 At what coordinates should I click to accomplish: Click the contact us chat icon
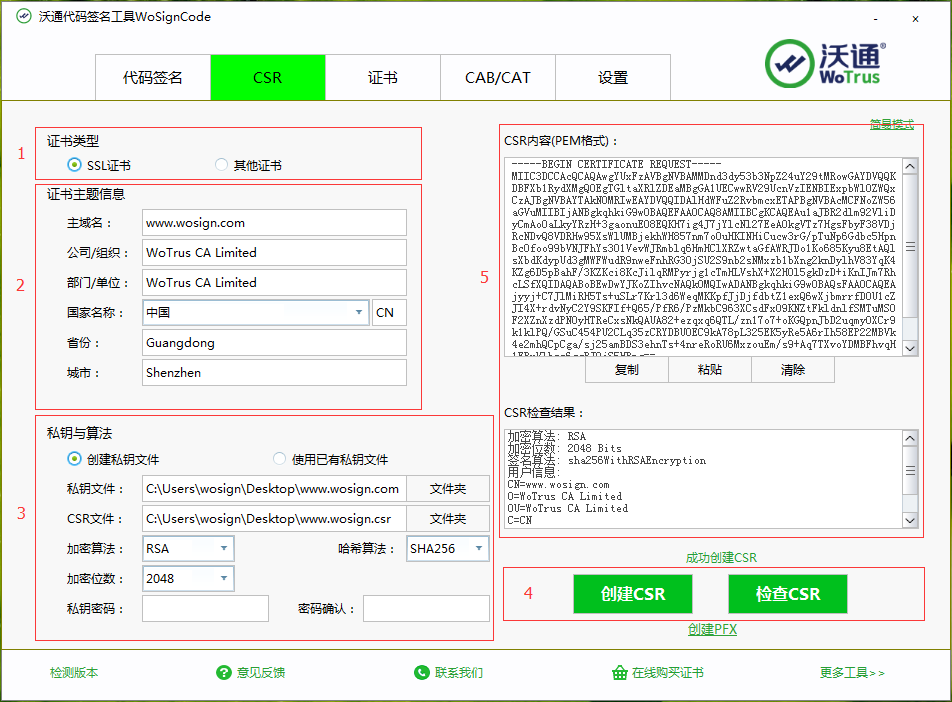coord(422,673)
